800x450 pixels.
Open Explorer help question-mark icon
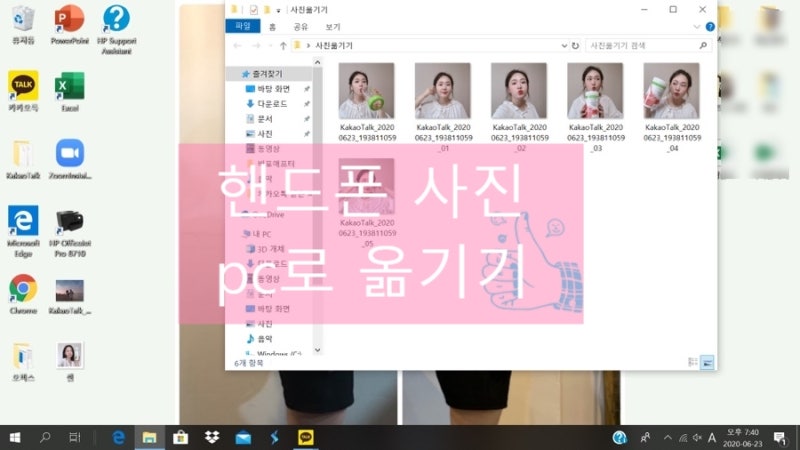coord(710,27)
